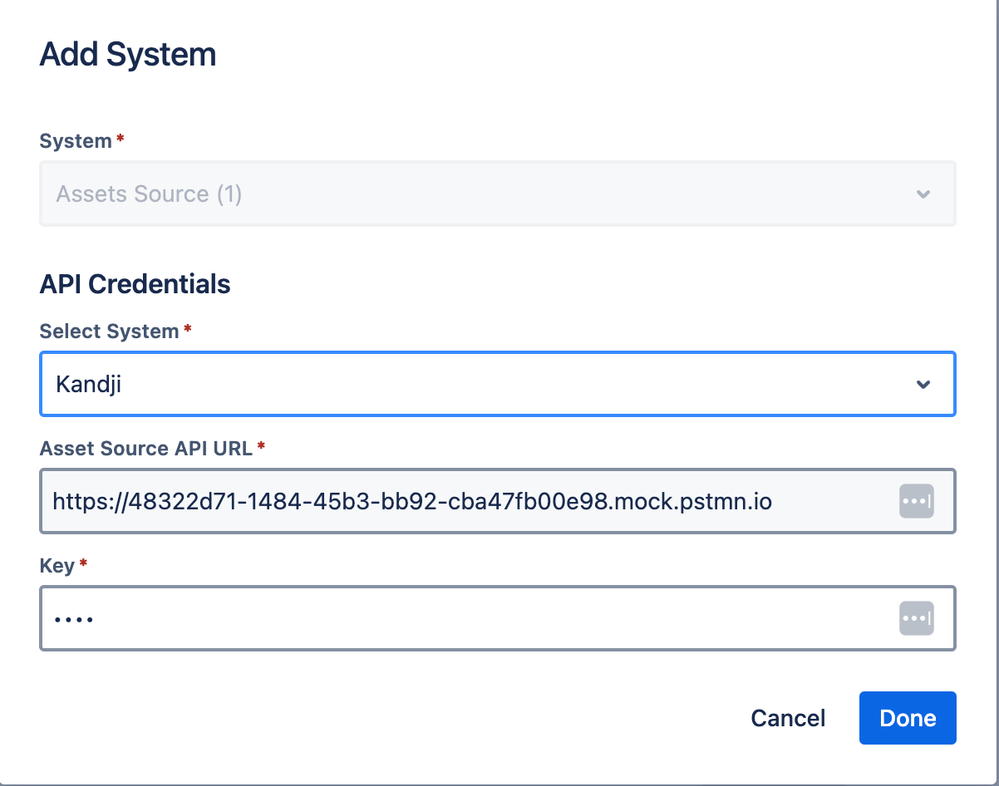This screenshot has height=786, width=999.
Task: Click the password manager icon in Key field
Action: (x=916, y=618)
